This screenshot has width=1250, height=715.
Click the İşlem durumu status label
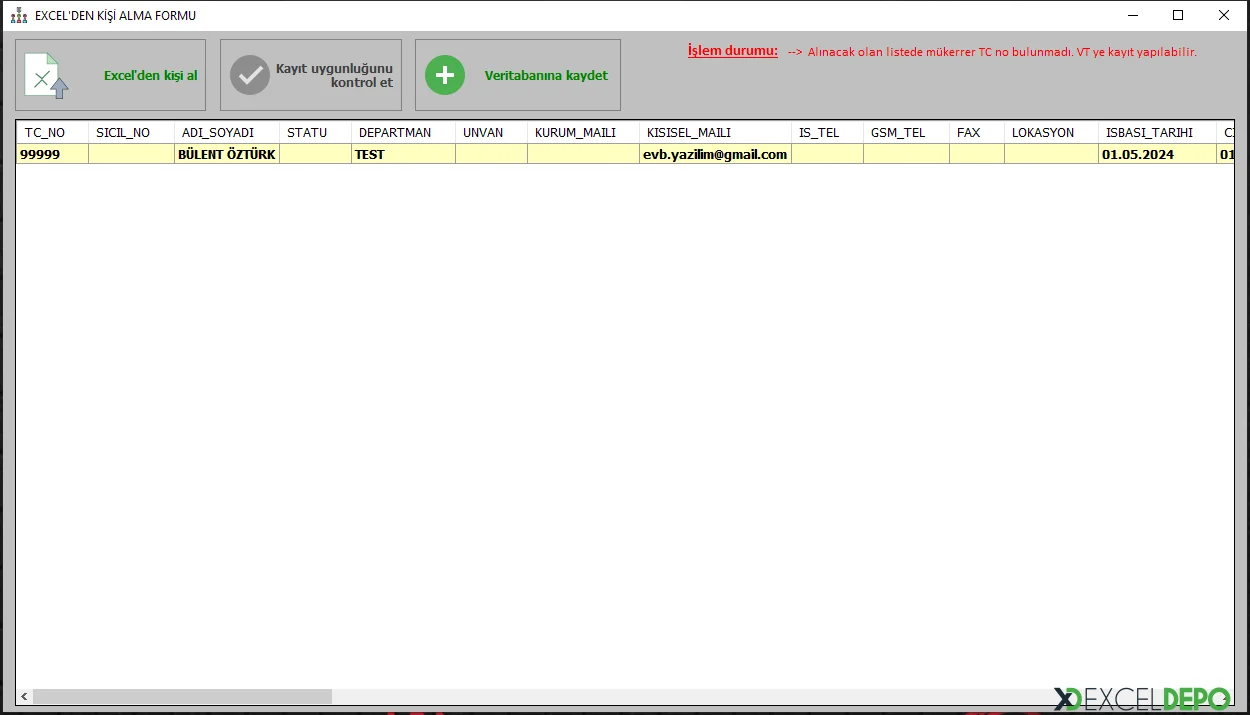tap(732, 50)
